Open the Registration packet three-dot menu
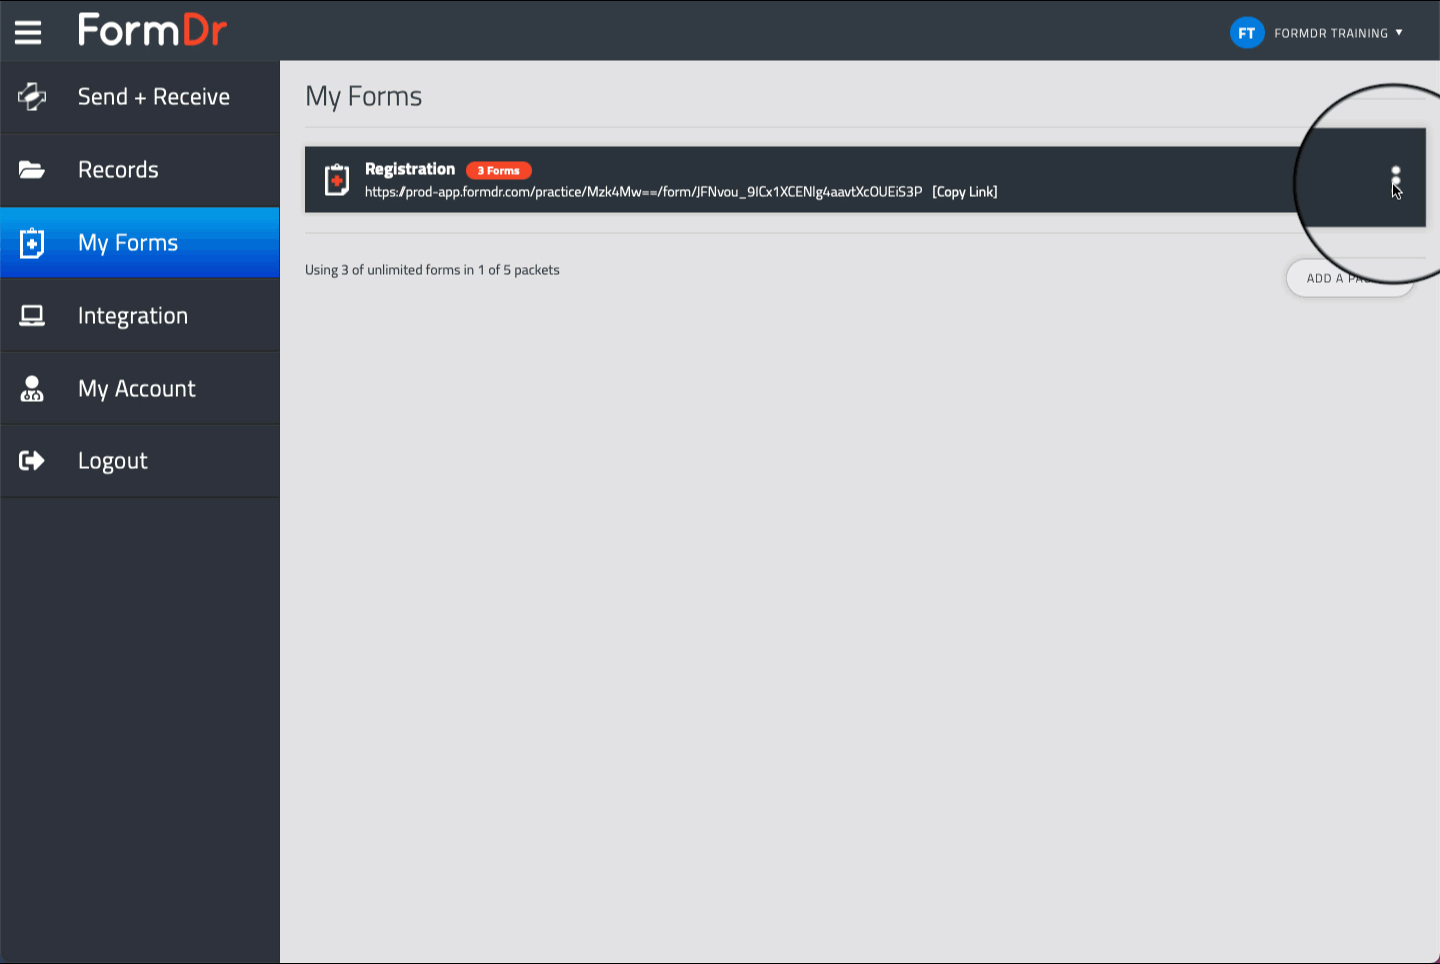The width and height of the screenshot is (1440, 964). (1396, 180)
